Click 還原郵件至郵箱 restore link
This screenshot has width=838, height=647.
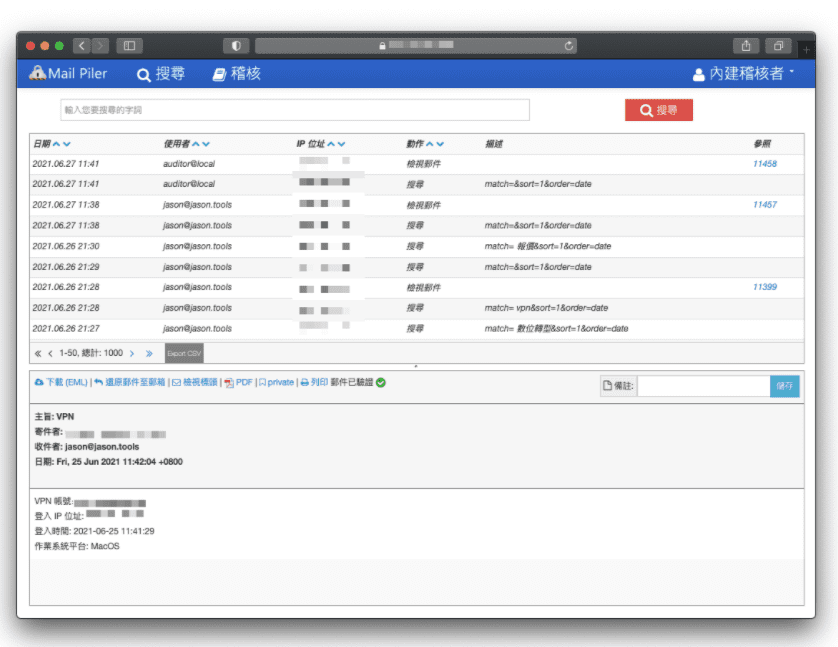click(130, 382)
